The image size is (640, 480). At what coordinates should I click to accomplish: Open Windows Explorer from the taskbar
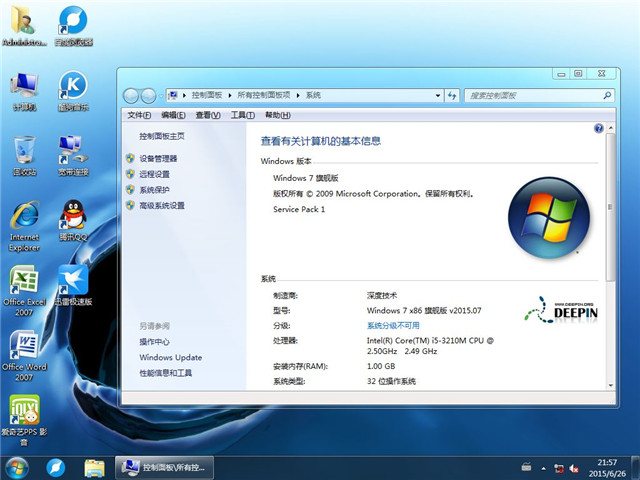[x=94, y=468]
